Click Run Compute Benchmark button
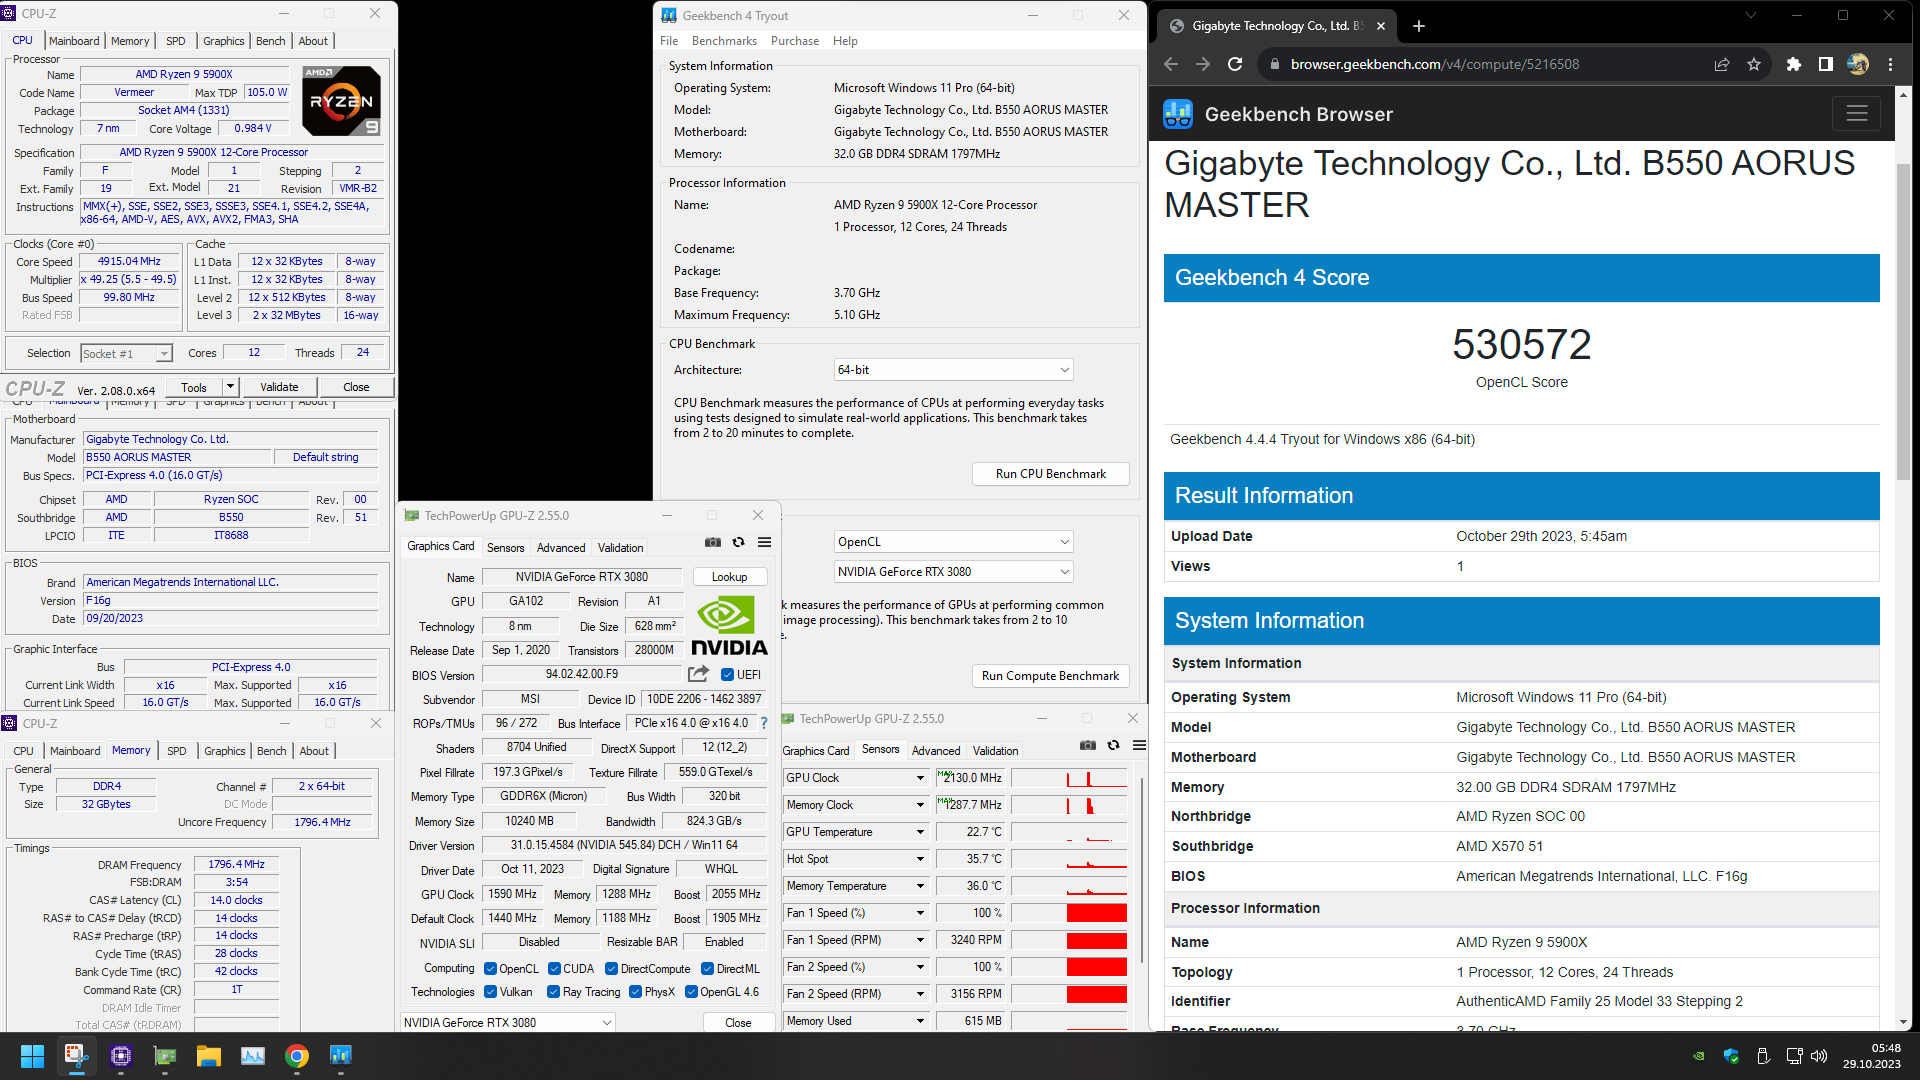 [1050, 676]
